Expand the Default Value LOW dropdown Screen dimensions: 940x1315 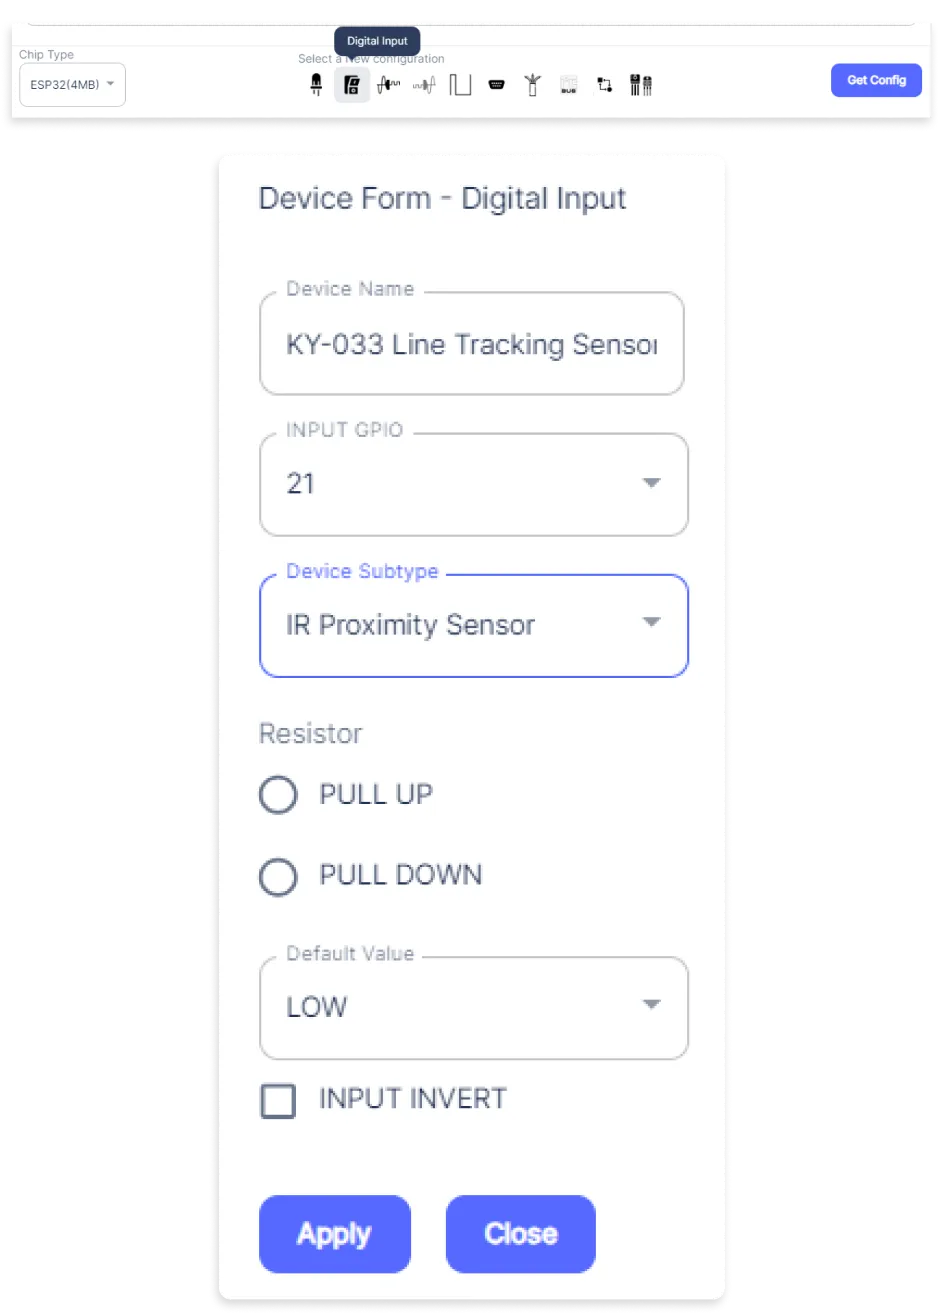point(474,1008)
